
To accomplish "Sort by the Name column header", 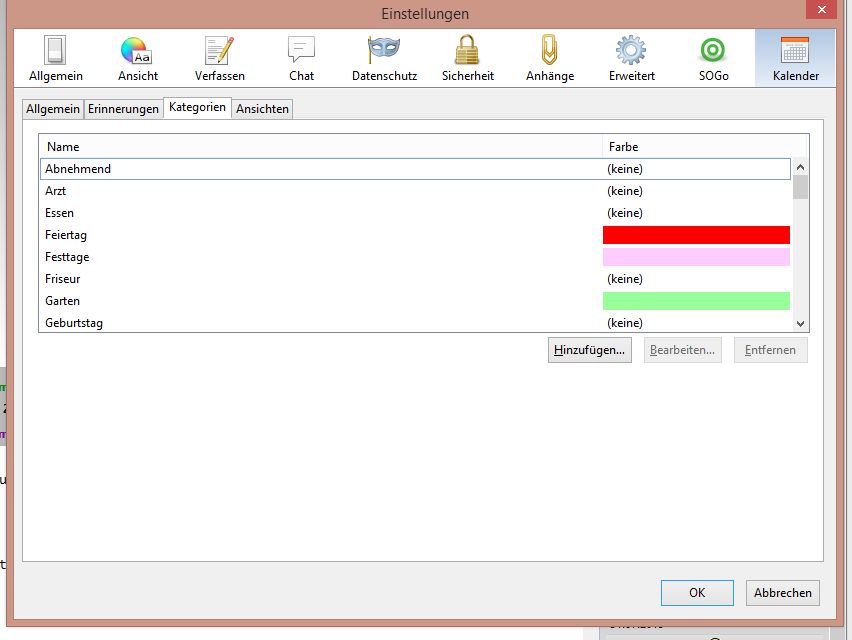I will [321, 147].
